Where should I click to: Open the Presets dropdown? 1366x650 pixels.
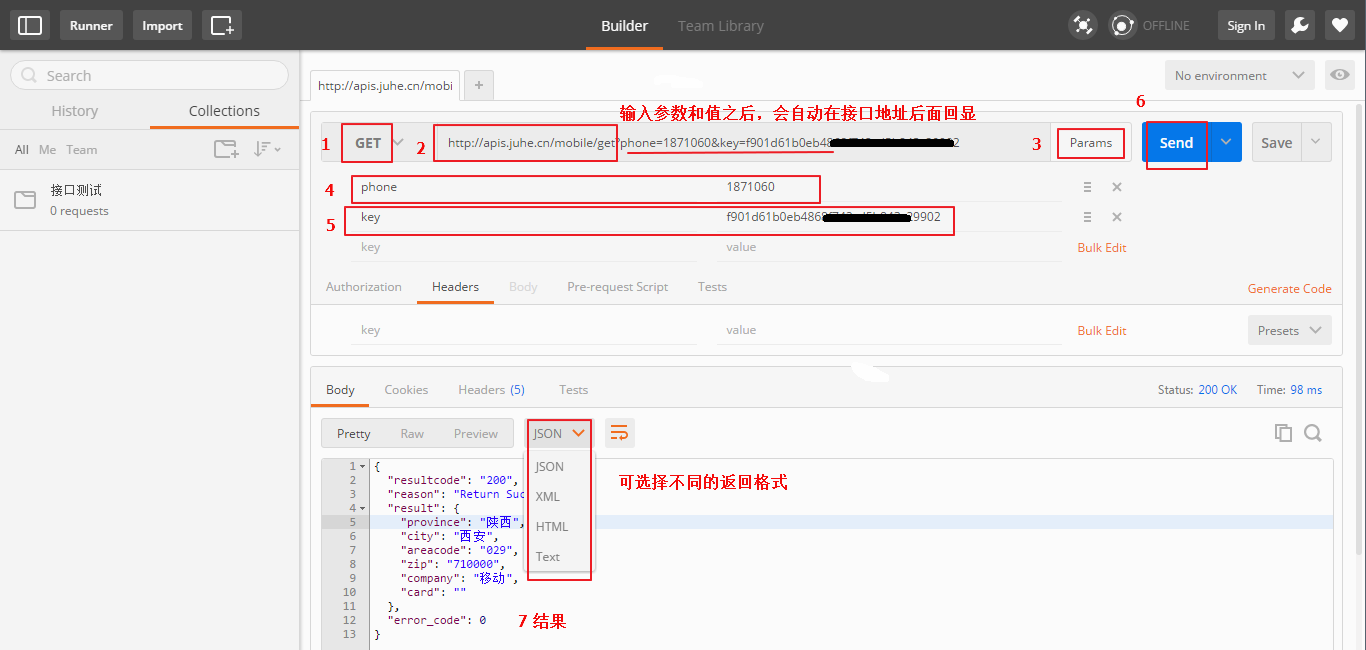1289,331
